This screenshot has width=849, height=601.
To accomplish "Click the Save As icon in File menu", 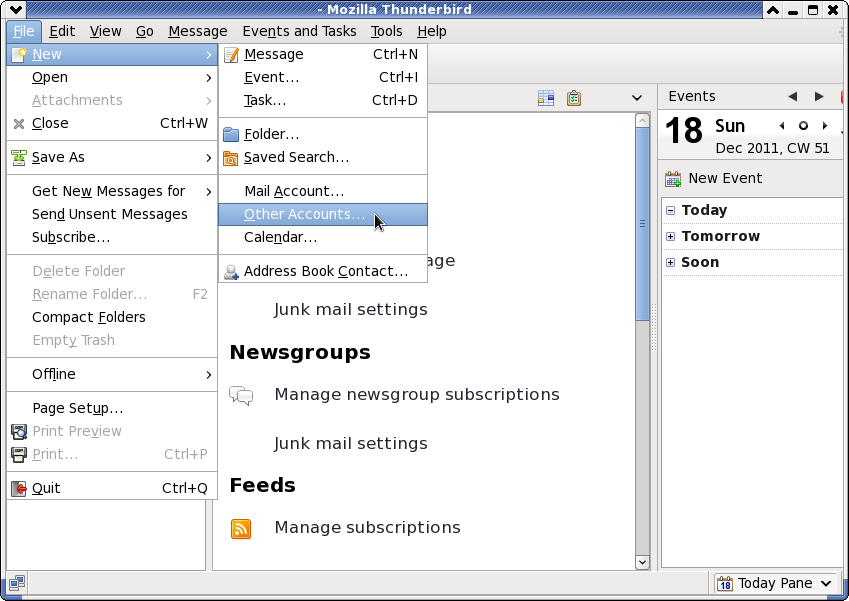I will (x=19, y=158).
